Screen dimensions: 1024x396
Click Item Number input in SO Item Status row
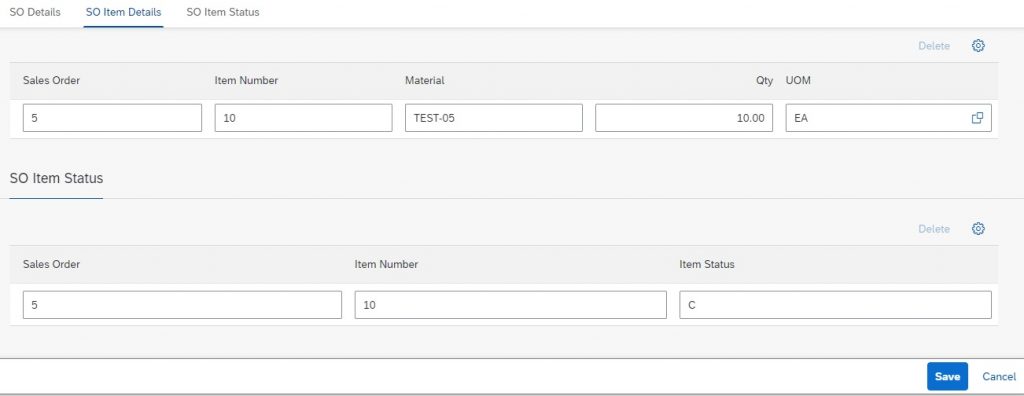pyautogui.click(x=511, y=305)
